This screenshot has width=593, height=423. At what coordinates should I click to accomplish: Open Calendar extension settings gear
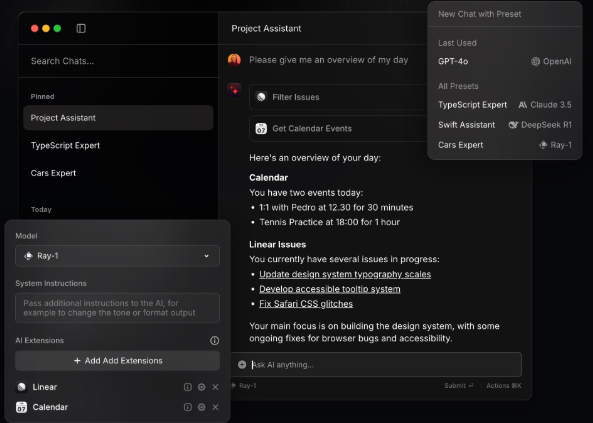coord(202,407)
